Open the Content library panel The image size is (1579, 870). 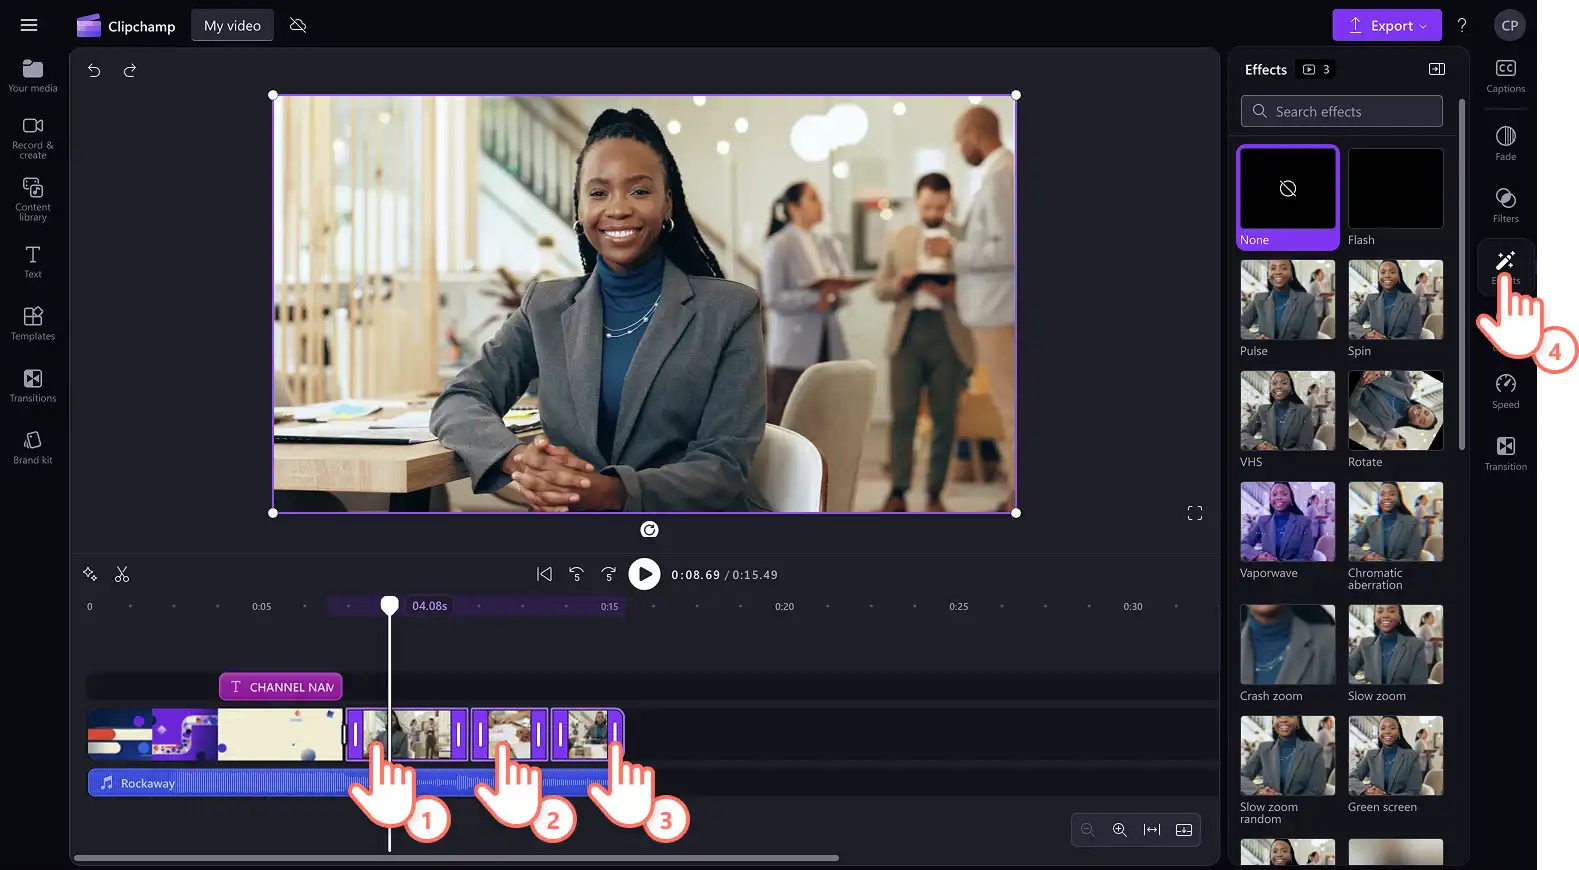(x=33, y=199)
